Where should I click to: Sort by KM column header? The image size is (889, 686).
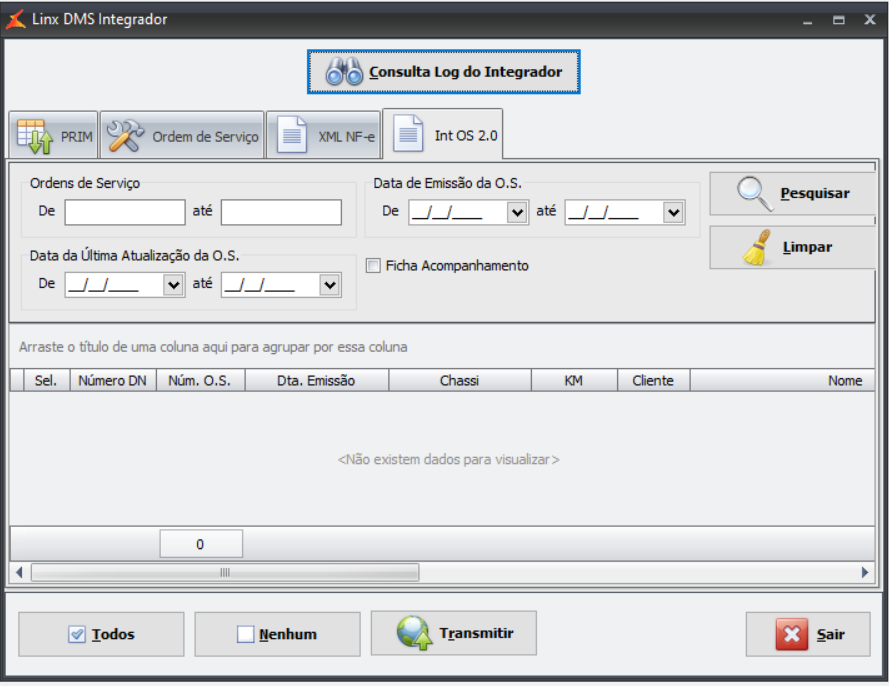point(574,380)
